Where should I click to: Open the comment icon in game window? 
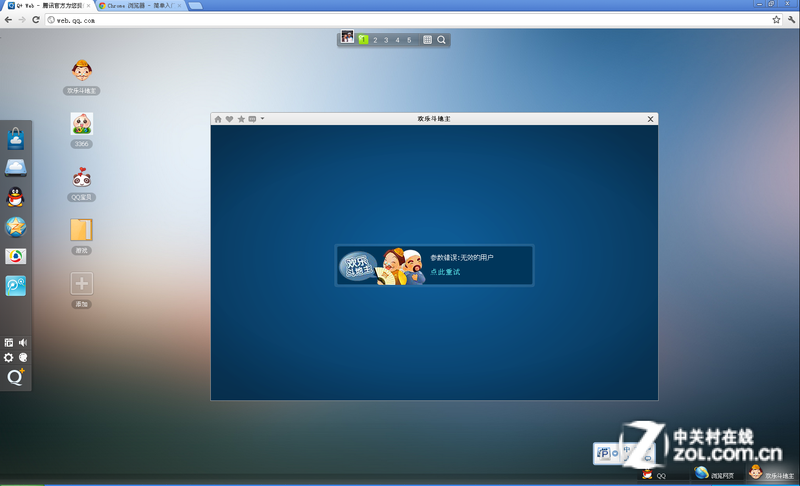(x=252, y=119)
